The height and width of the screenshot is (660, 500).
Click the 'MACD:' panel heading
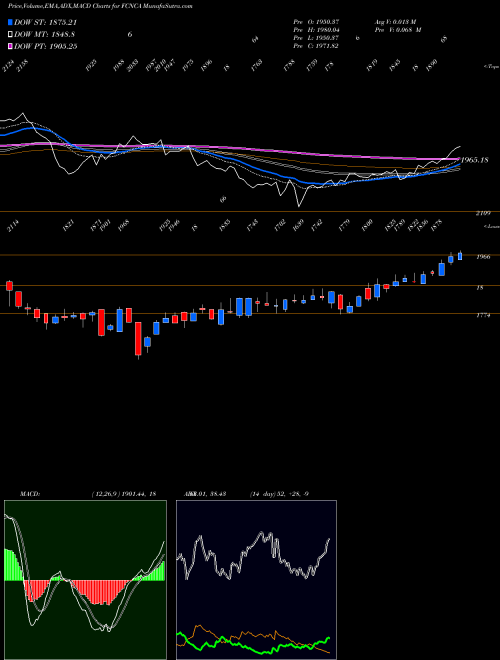pos(30,494)
